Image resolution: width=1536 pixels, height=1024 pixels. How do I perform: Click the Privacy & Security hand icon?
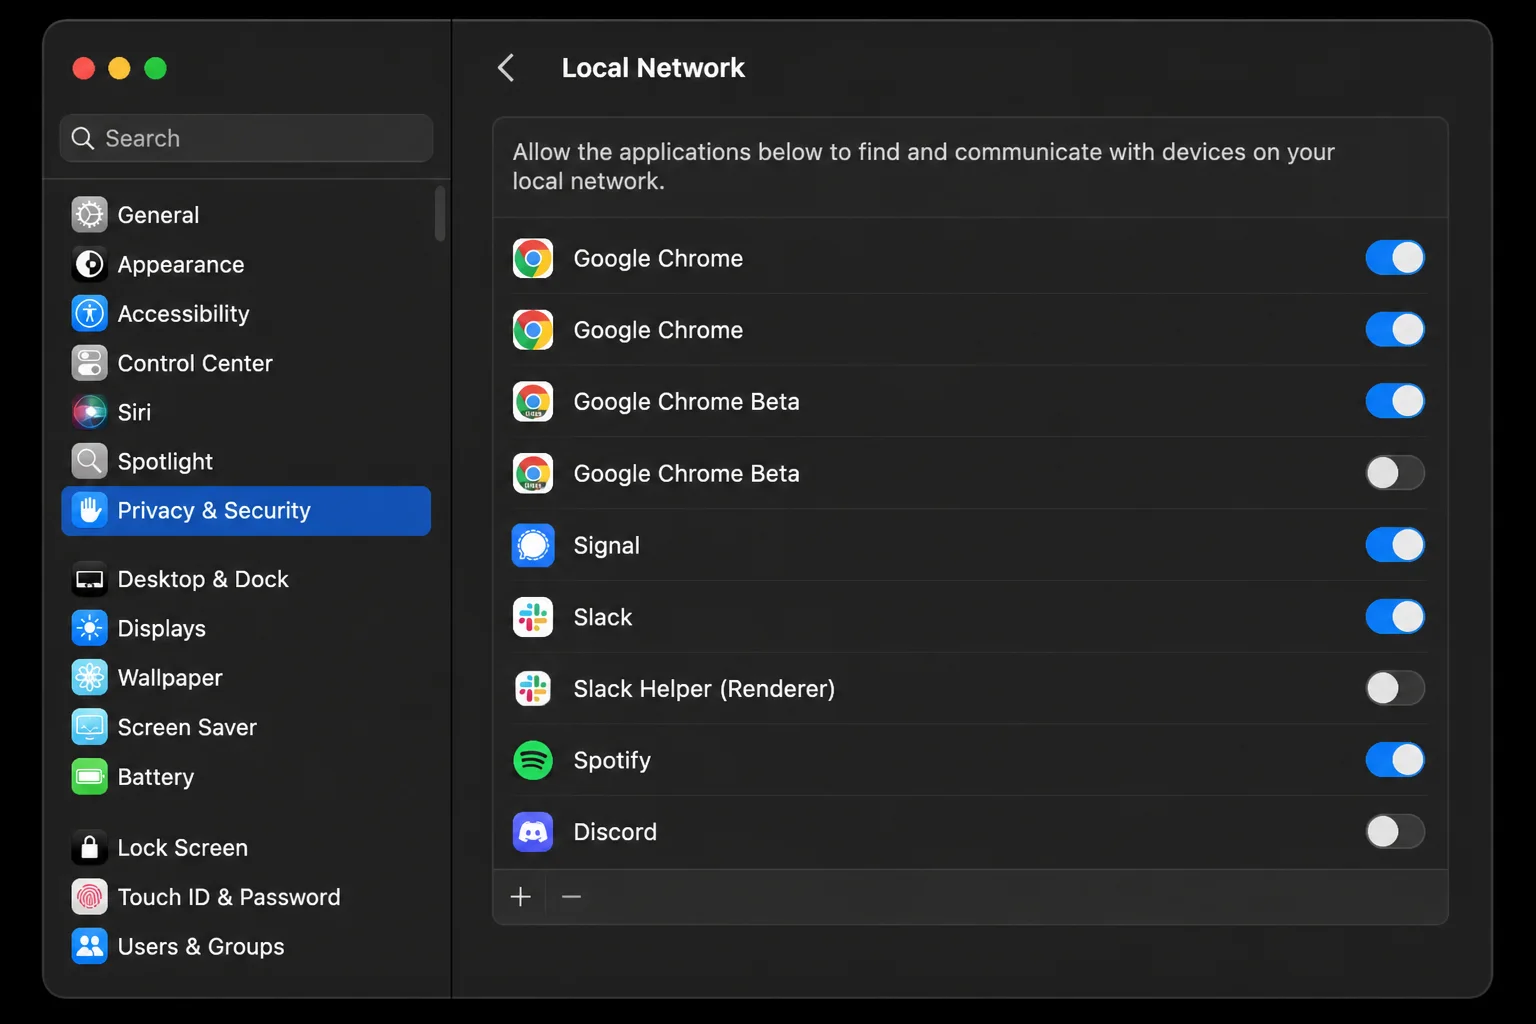89,510
